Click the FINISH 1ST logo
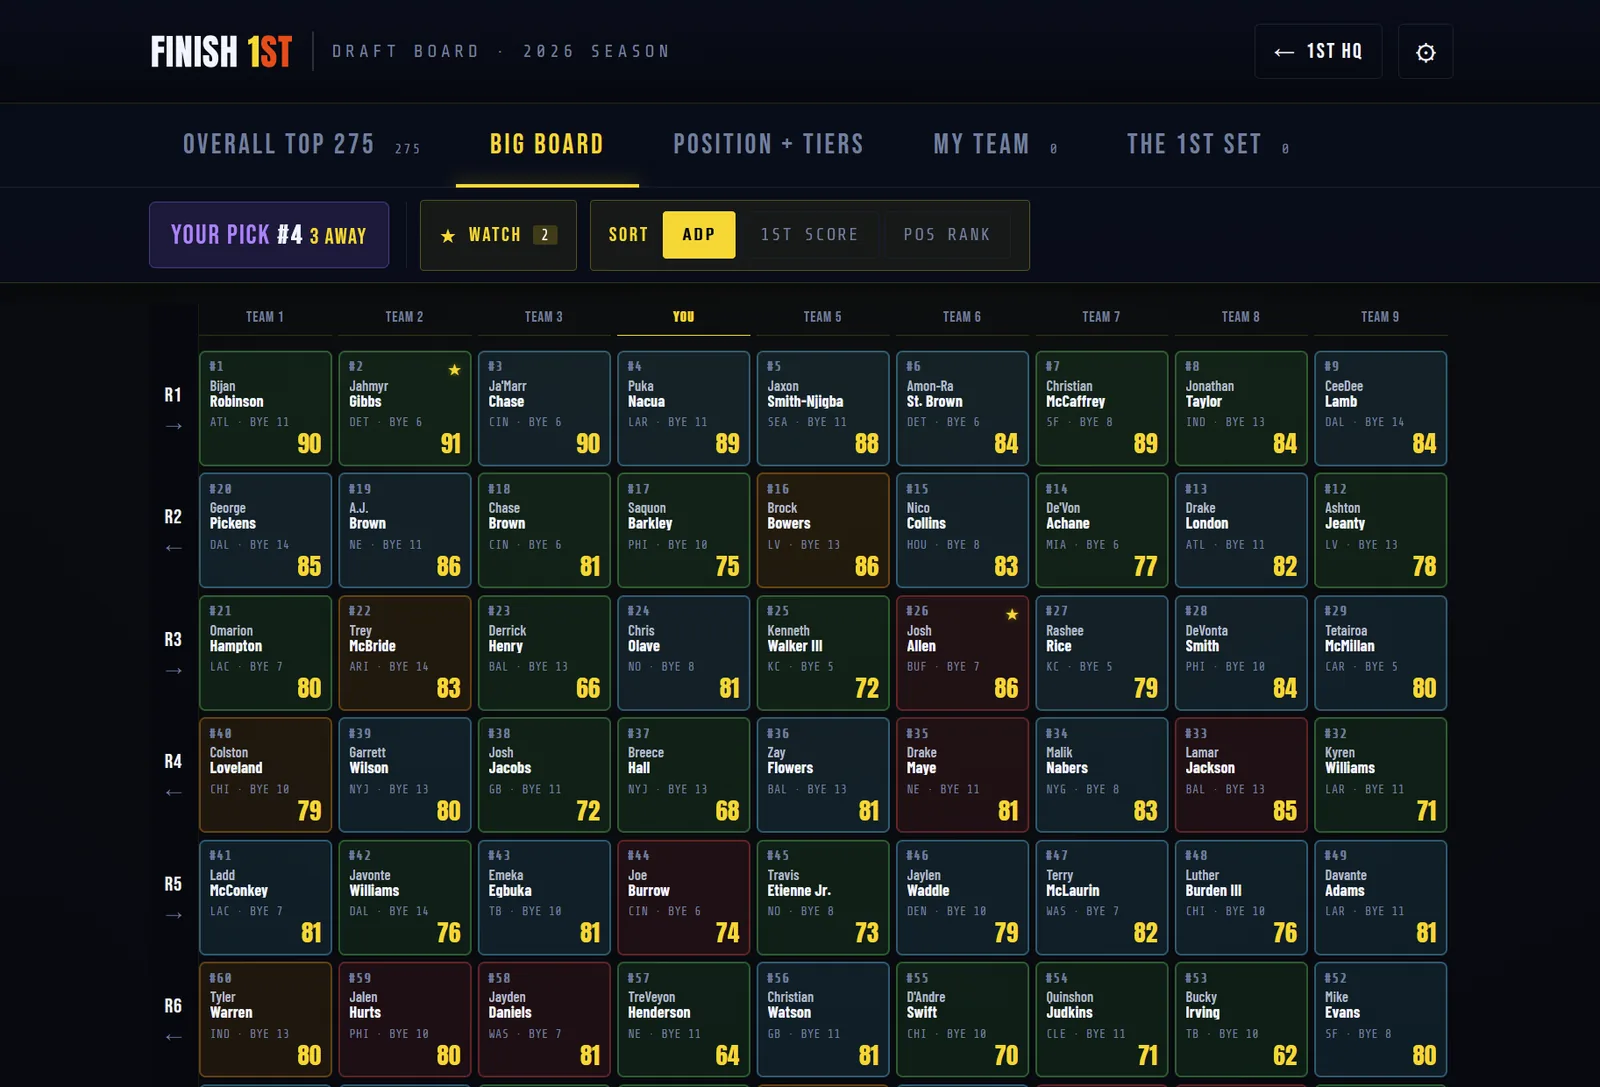Viewport: 1600px width, 1087px height. pos(221,52)
